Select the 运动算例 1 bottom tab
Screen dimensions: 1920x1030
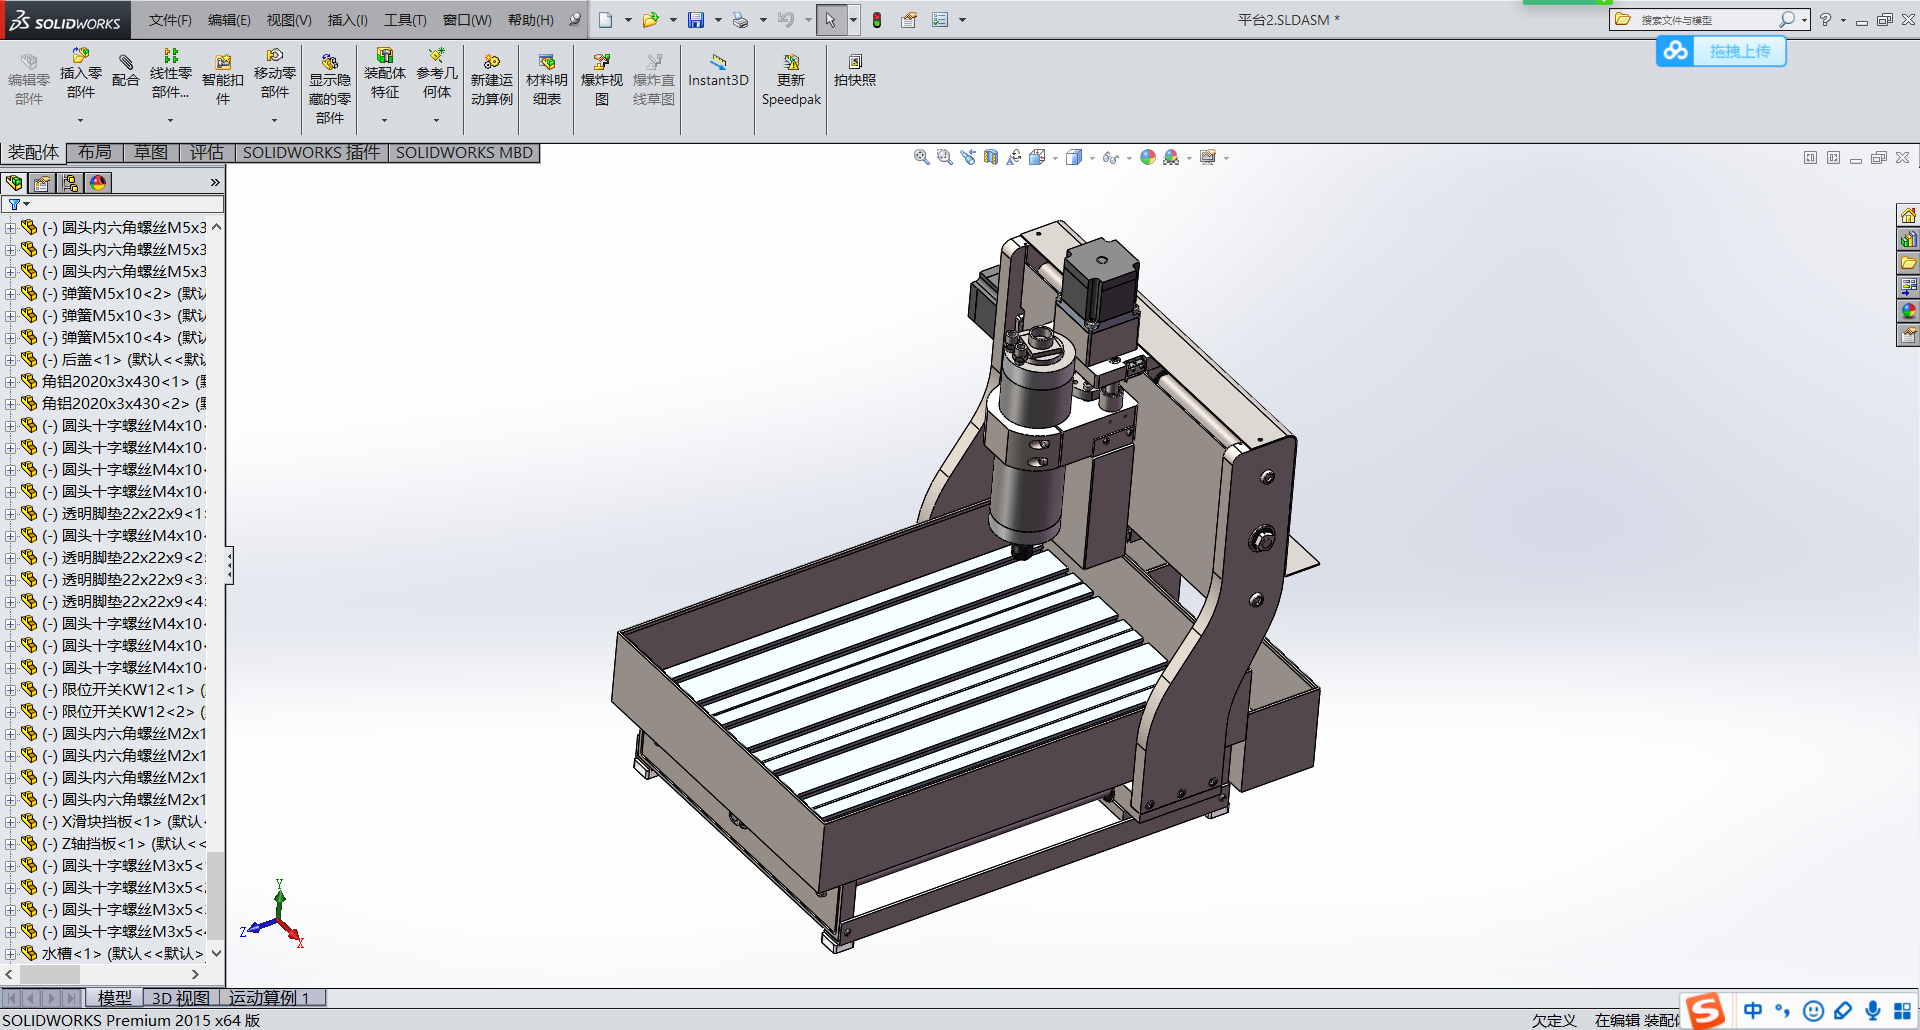click(269, 997)
